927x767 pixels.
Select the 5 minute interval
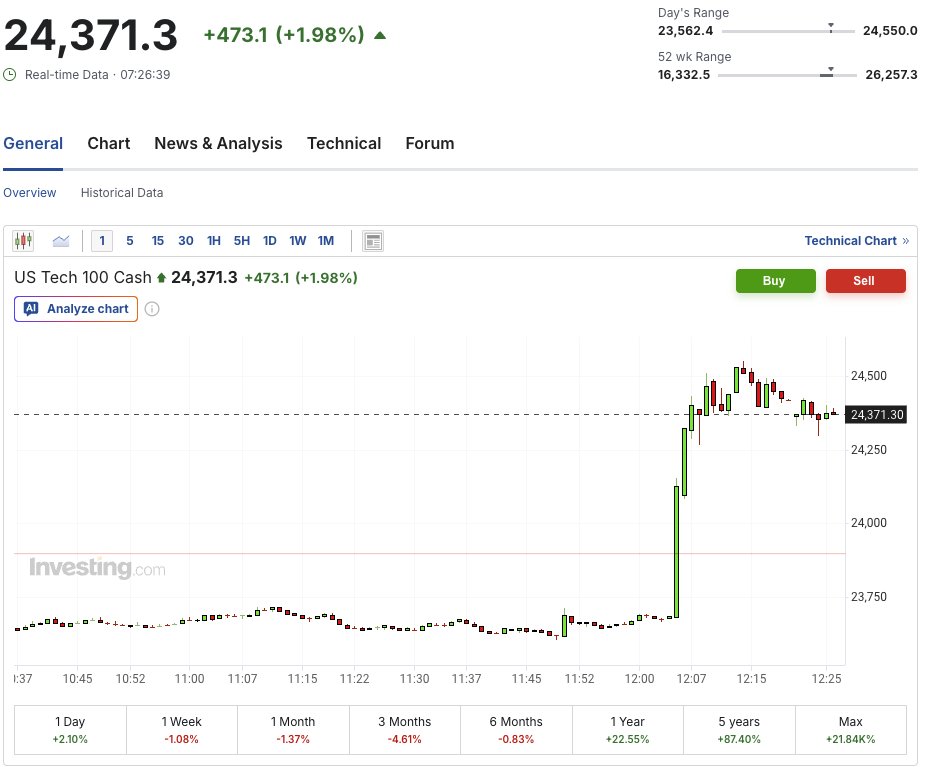tap(129, 241)
